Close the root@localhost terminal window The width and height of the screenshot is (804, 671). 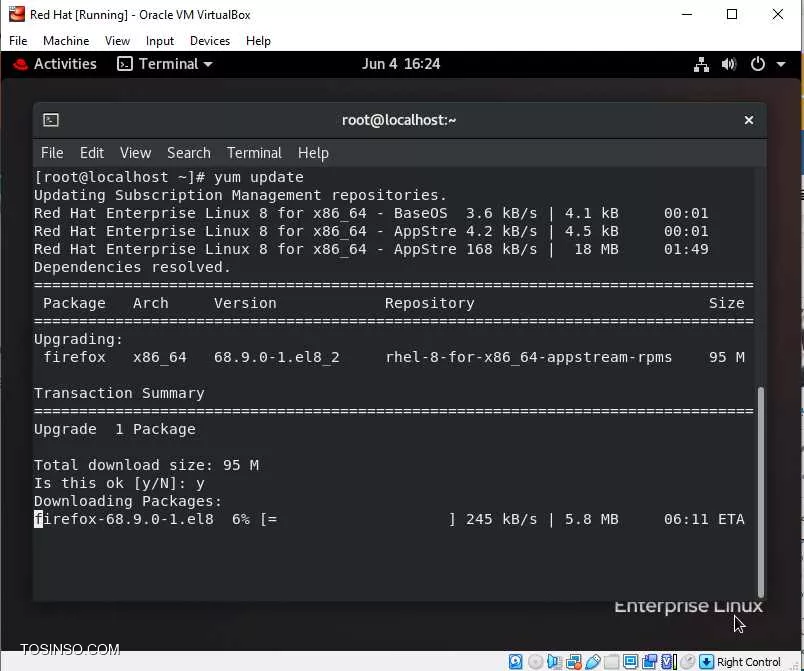pyautogui.click(x=749, y=120)
